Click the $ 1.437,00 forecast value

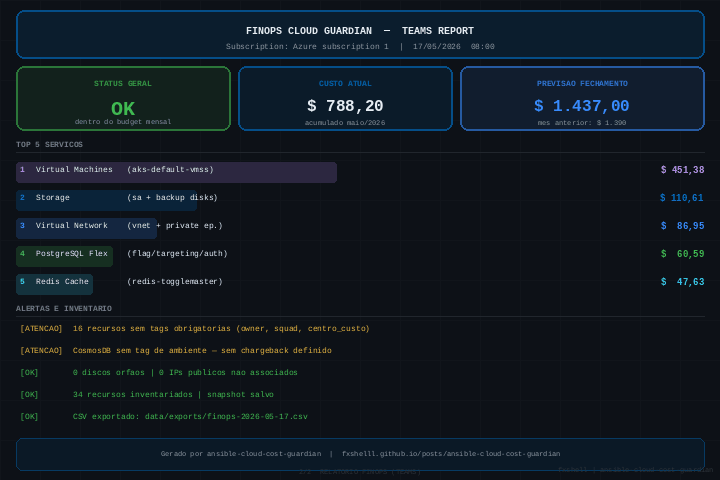pyautogui.click(x=582, y=106)
